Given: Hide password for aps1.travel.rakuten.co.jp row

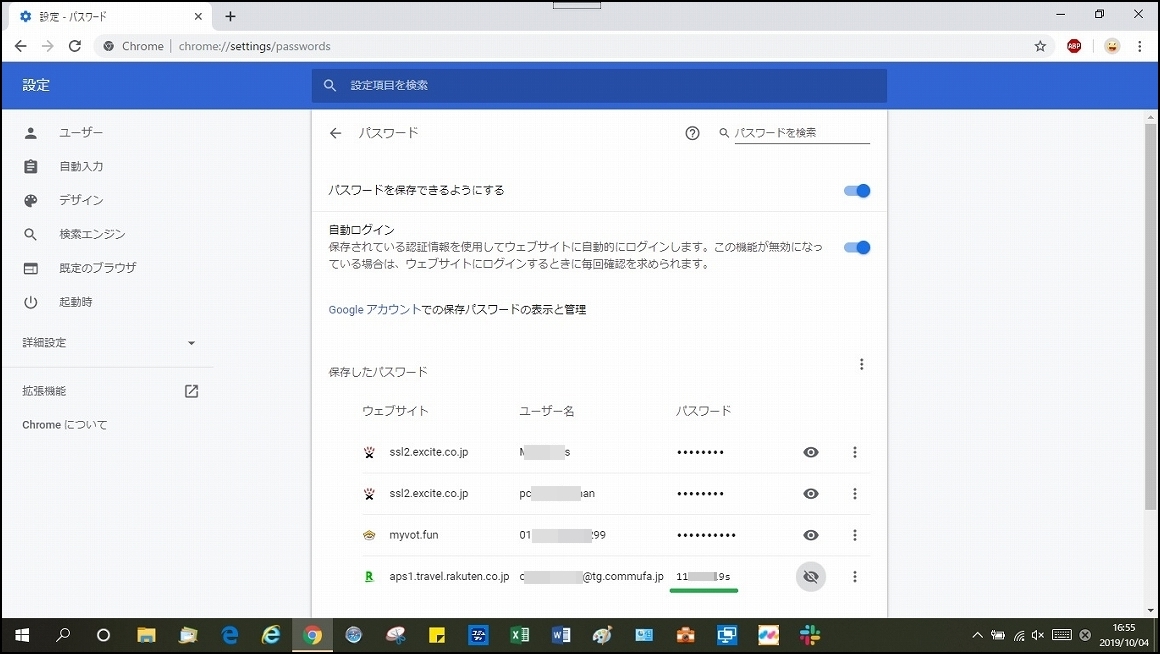Looking at the screenshot, I should [811, 576].
